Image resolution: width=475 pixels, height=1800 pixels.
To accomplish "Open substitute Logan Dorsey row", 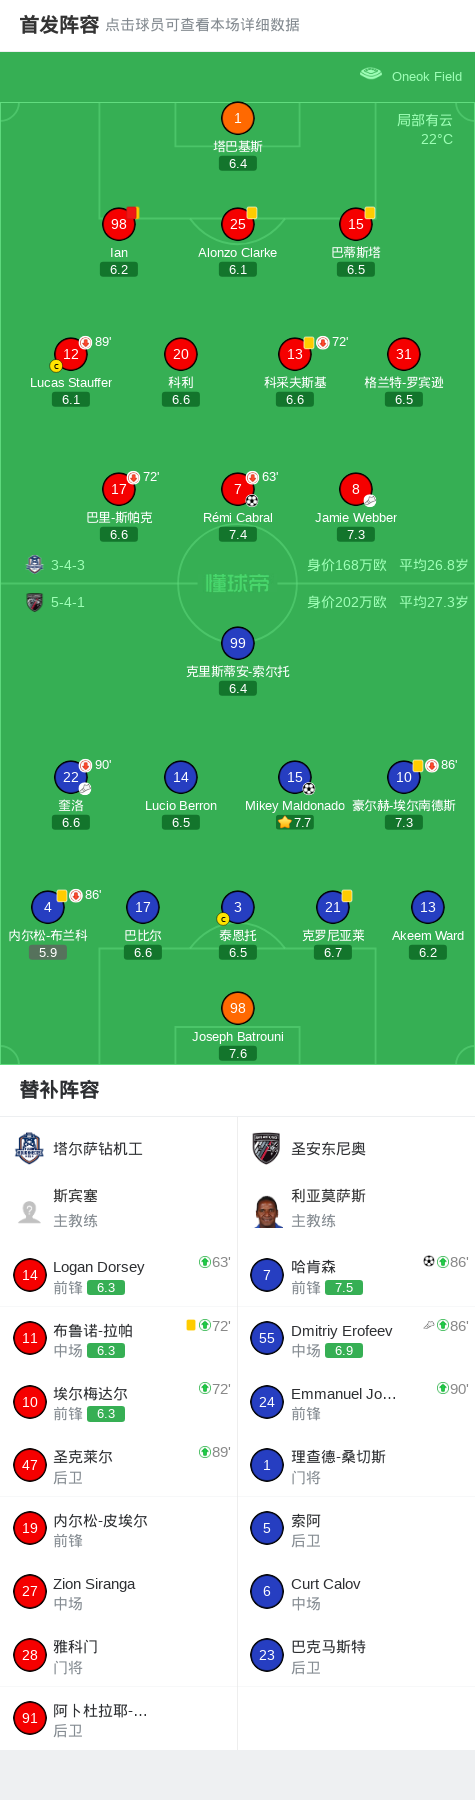I will 119,1275.
